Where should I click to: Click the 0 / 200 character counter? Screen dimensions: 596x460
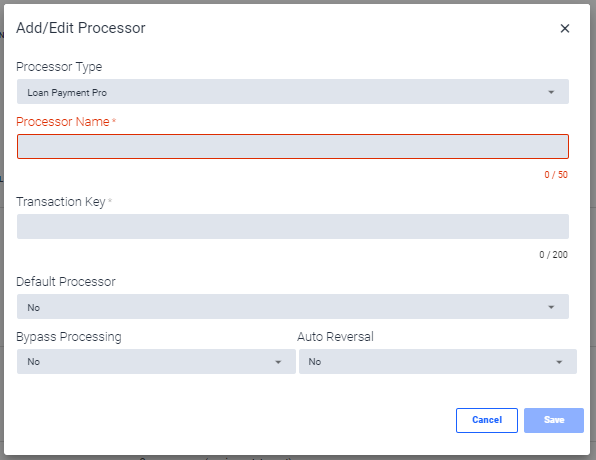tap(553, 255)
